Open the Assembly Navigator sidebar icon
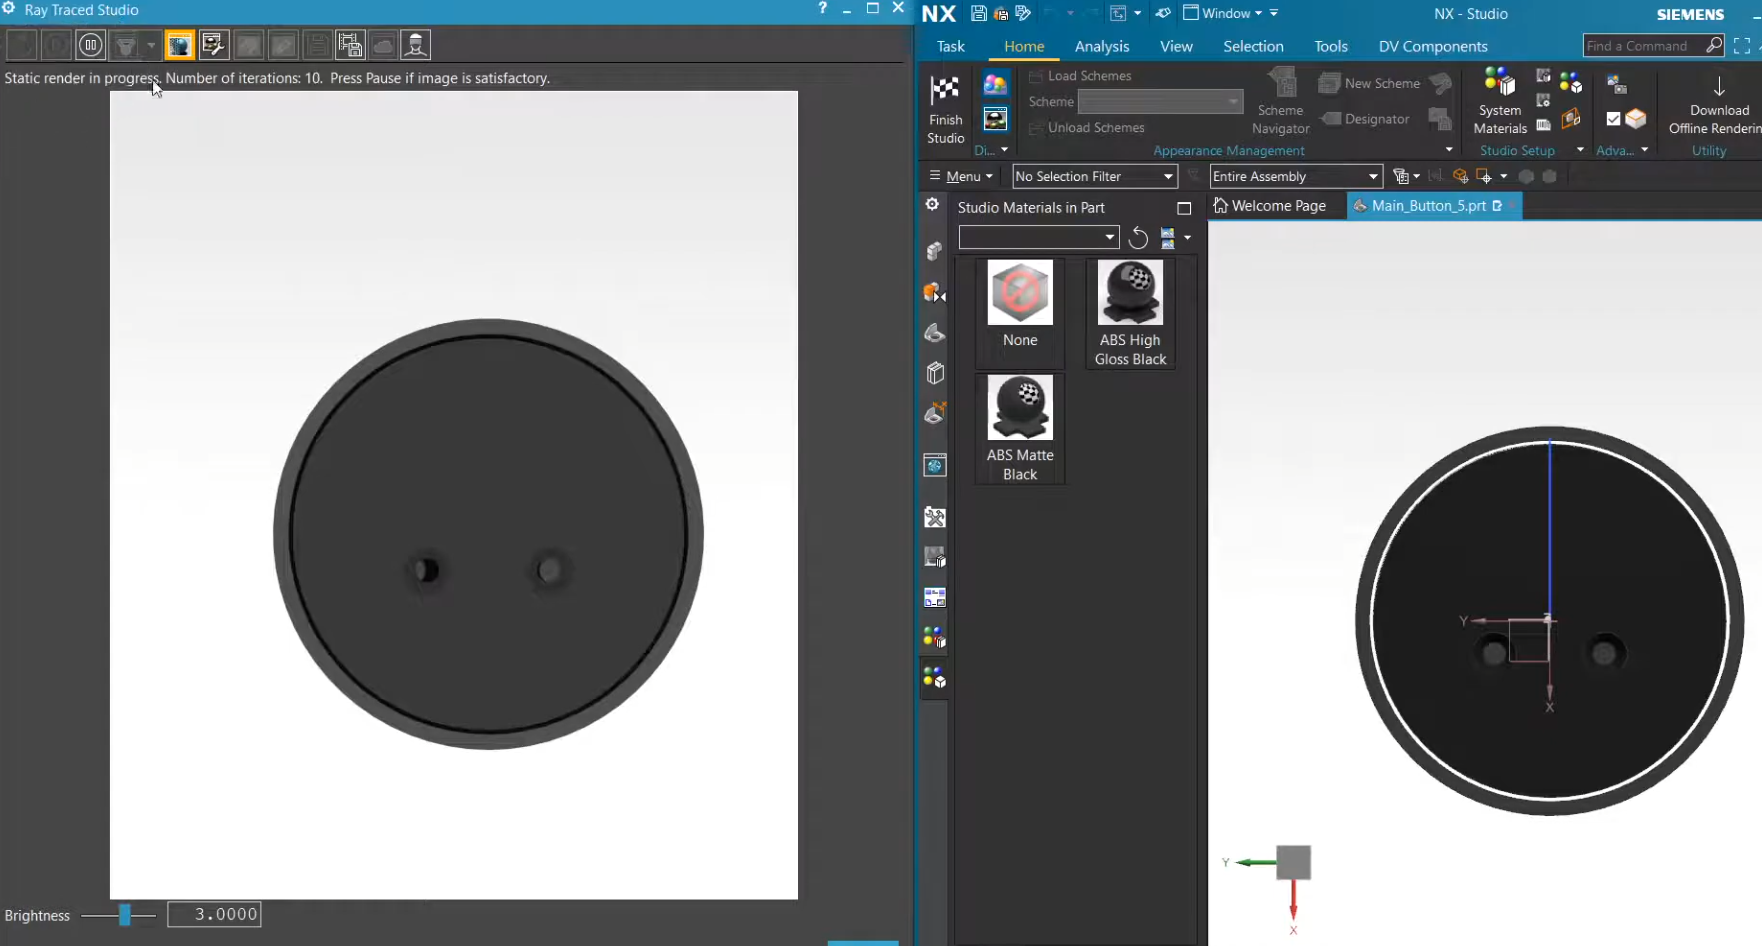The height and width of the screenshot is (946, 1762). 935,251
